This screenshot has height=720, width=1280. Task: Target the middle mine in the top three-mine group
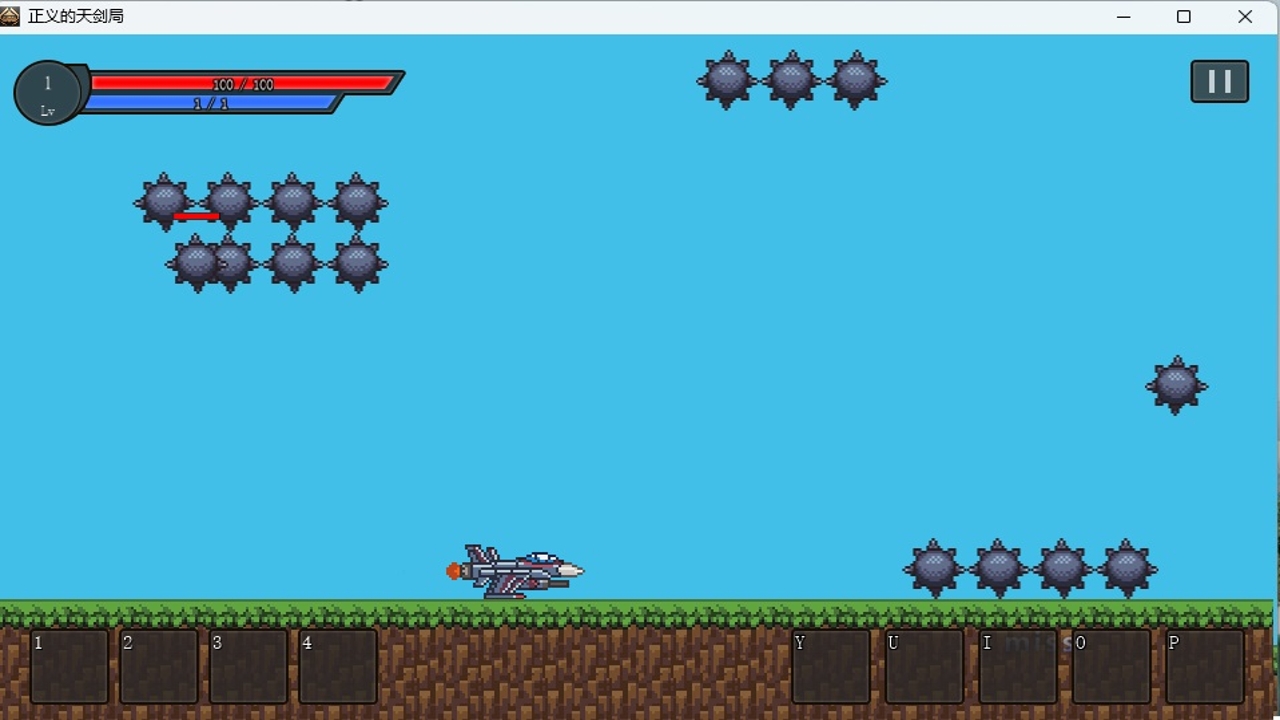click(791, 80)
